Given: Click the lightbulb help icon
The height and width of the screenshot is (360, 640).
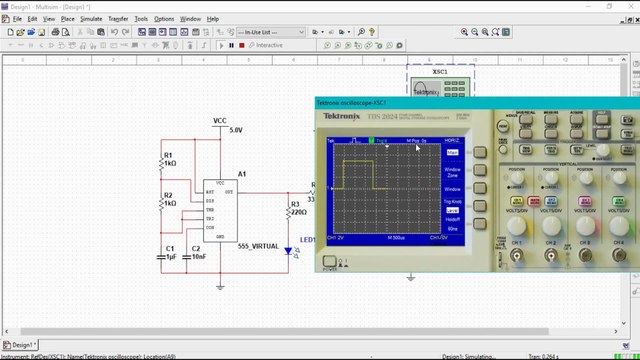Looking at the screenshot, I should click(x=372, y=32).
